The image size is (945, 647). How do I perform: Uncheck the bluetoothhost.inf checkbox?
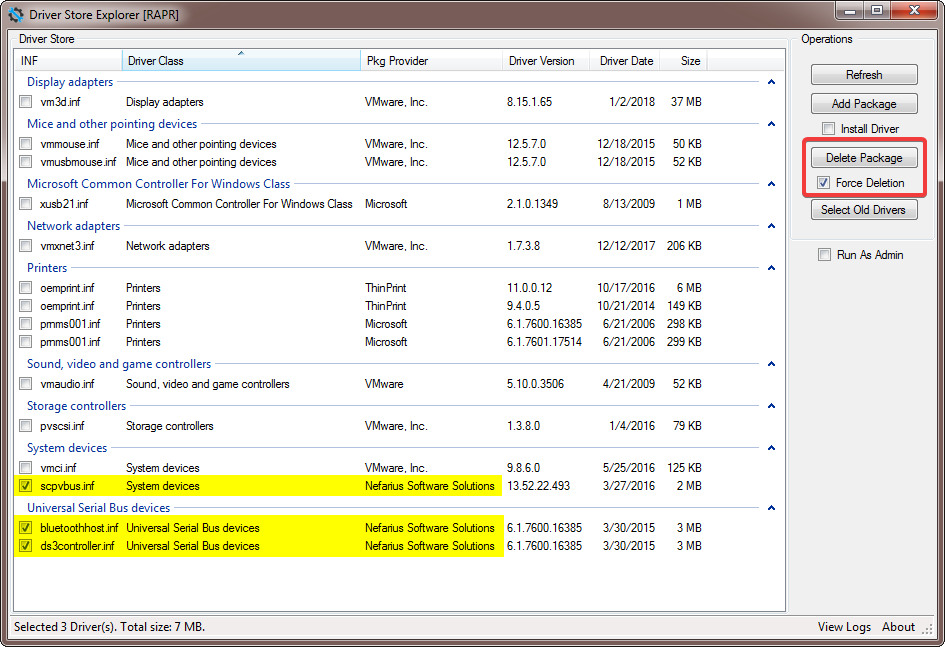point(25,528)
